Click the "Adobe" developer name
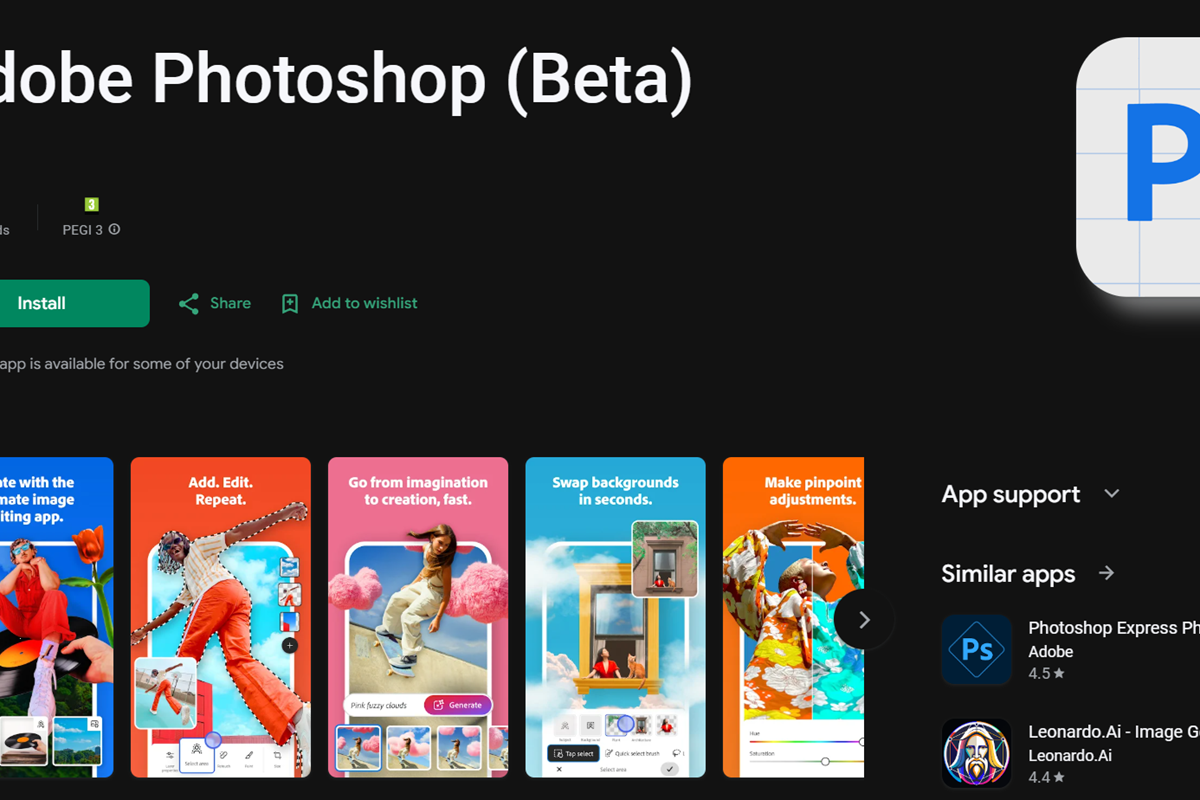This screenshot has height=800, width=1200. pos(1051,651)
